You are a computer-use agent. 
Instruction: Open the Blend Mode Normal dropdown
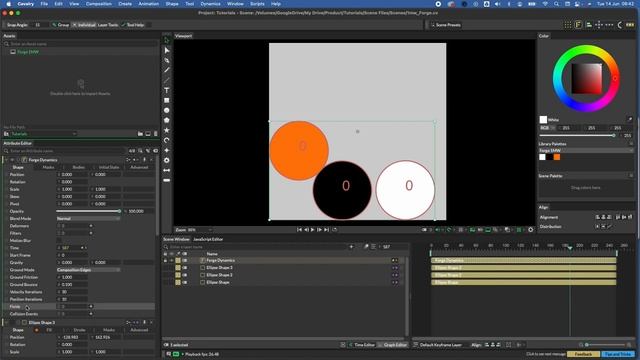[x=88, y=218]
